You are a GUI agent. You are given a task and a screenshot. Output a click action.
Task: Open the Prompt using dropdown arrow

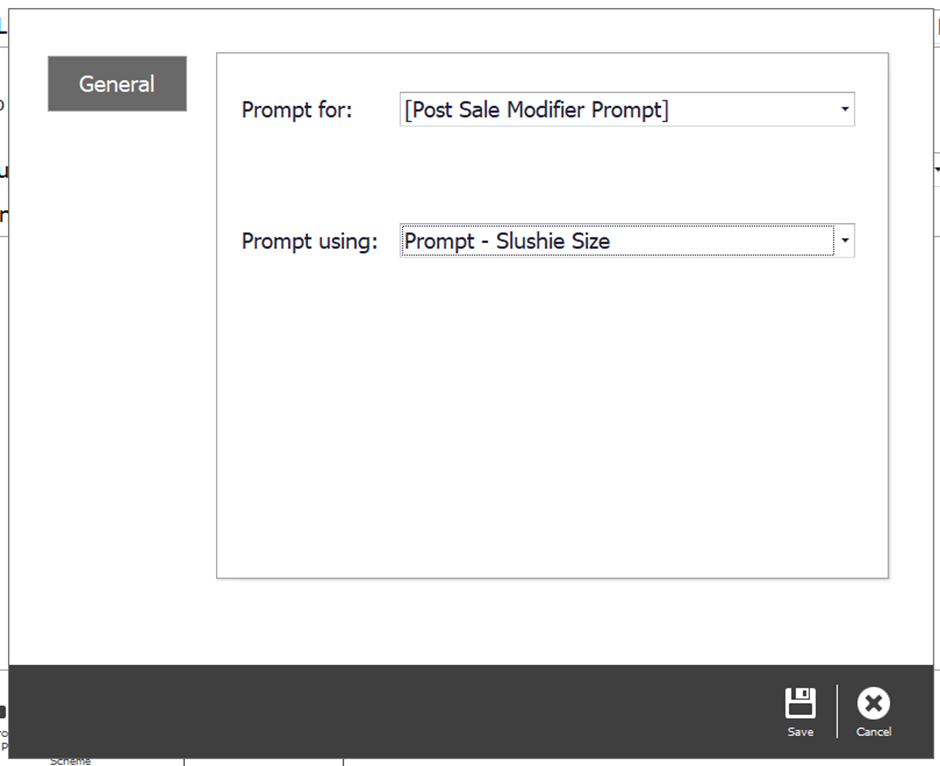coord(845,240)
